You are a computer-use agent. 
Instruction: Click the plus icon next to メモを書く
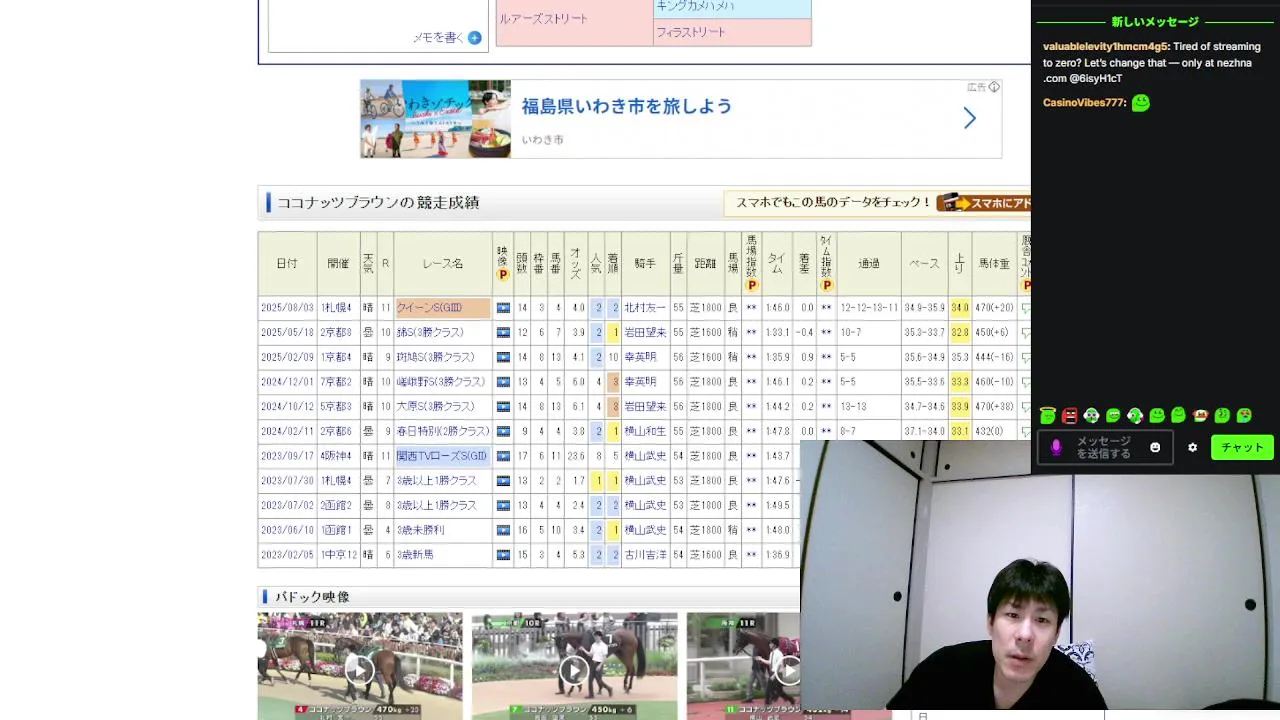click(475, 38)
